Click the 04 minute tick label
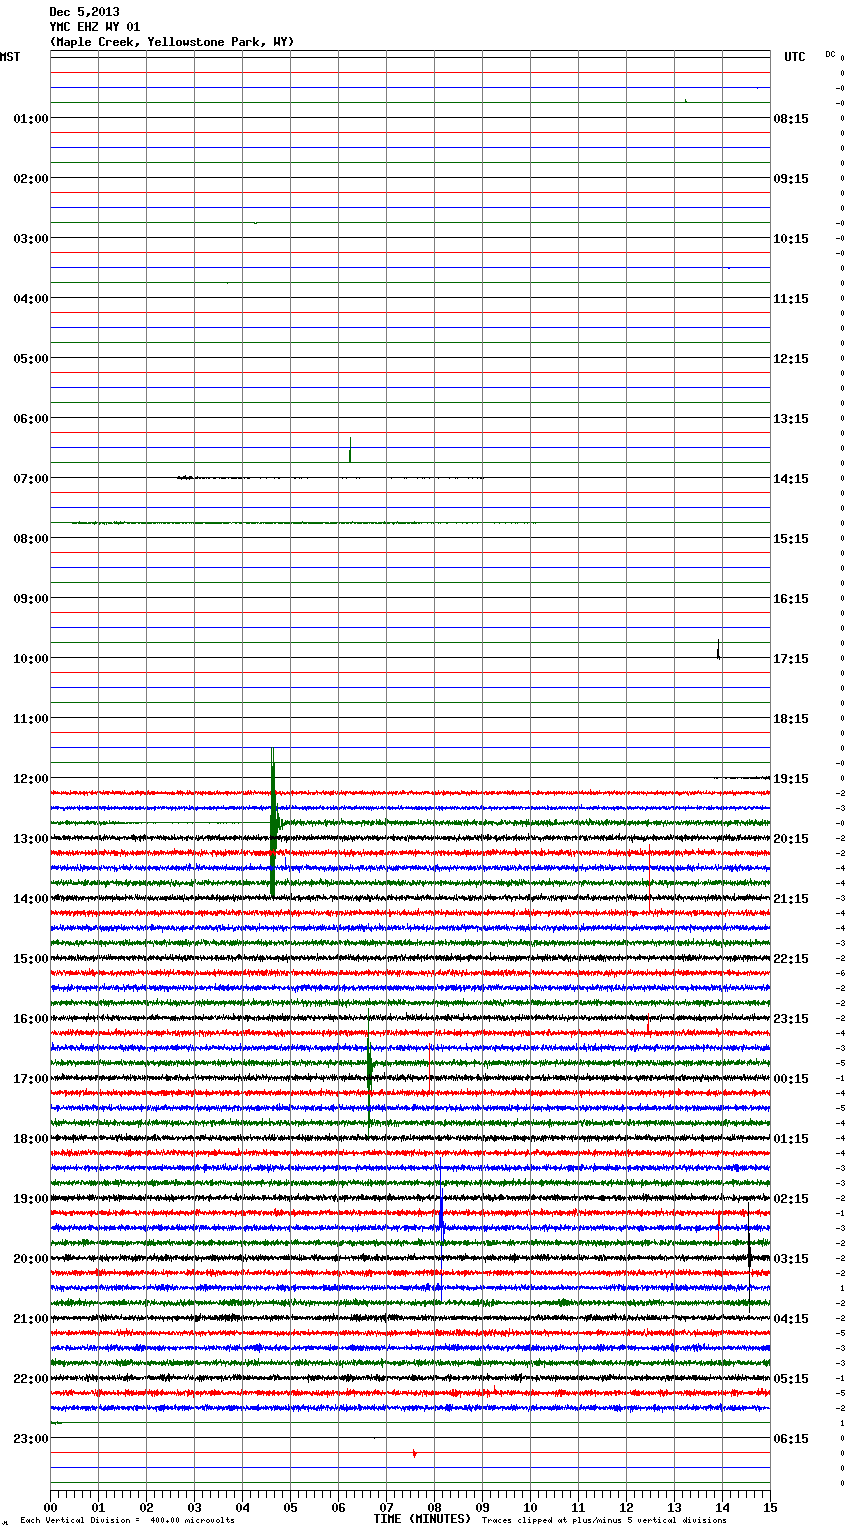This screenshot has height=1534, width=850. coord(242,1507)
